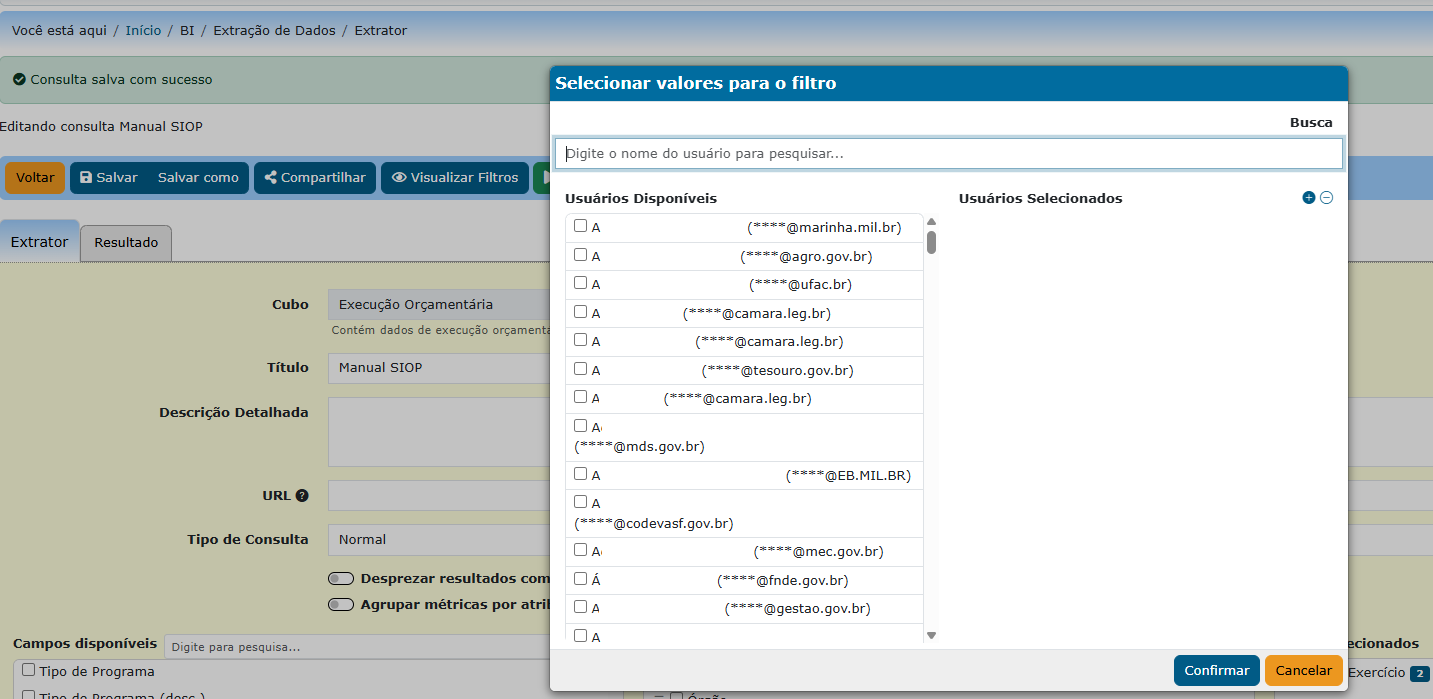Viewport: 1433px width, 699px height.
Task: Click the Salvar button with floppy disk icon
Action: point(109,177)
